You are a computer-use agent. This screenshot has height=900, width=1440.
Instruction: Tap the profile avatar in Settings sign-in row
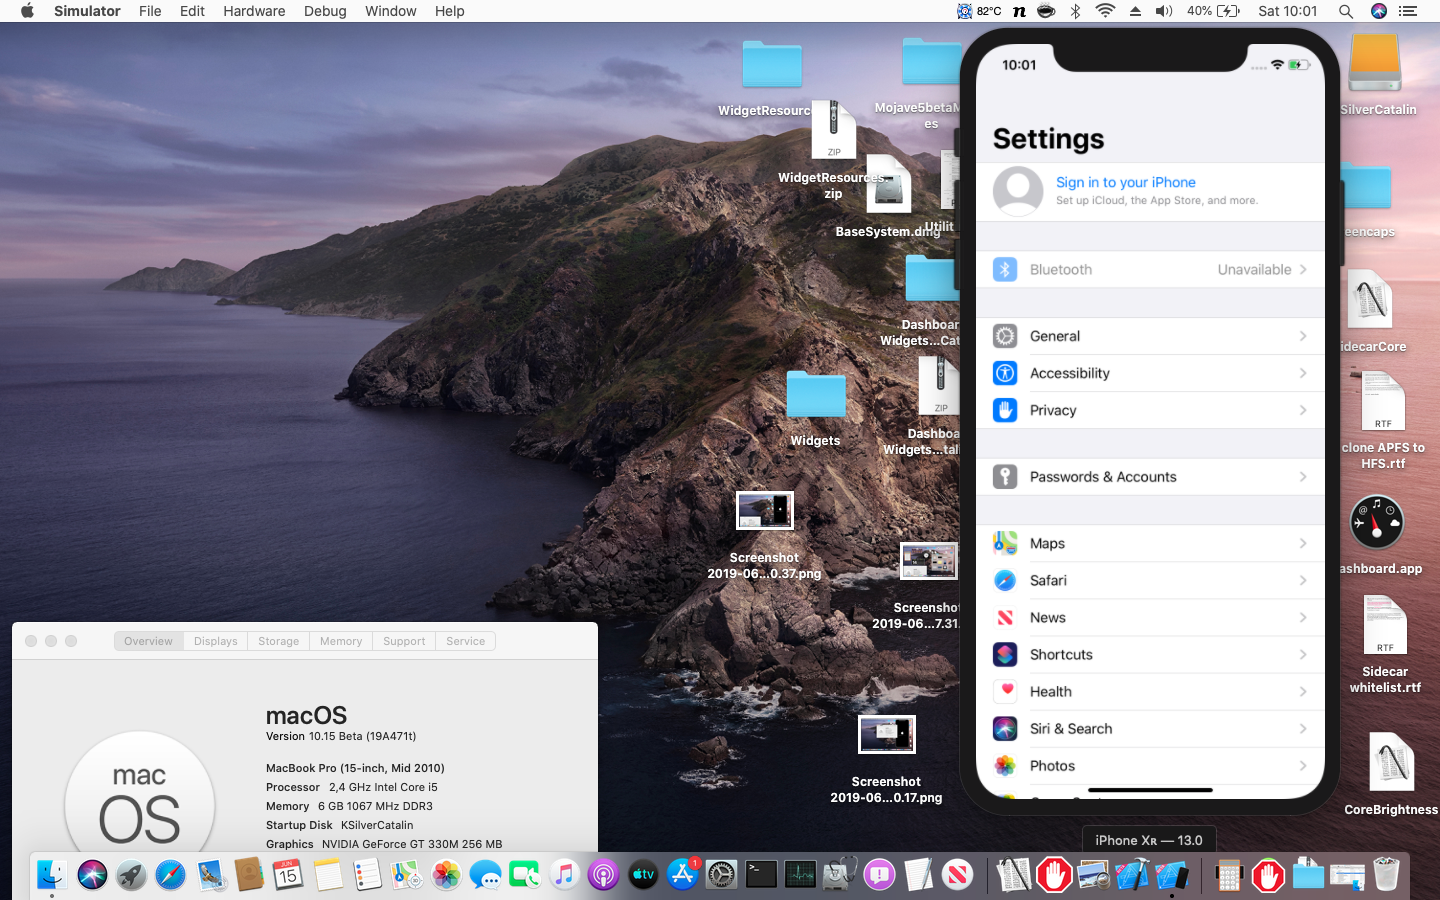pyautogui.click(x=1018, y=191)
